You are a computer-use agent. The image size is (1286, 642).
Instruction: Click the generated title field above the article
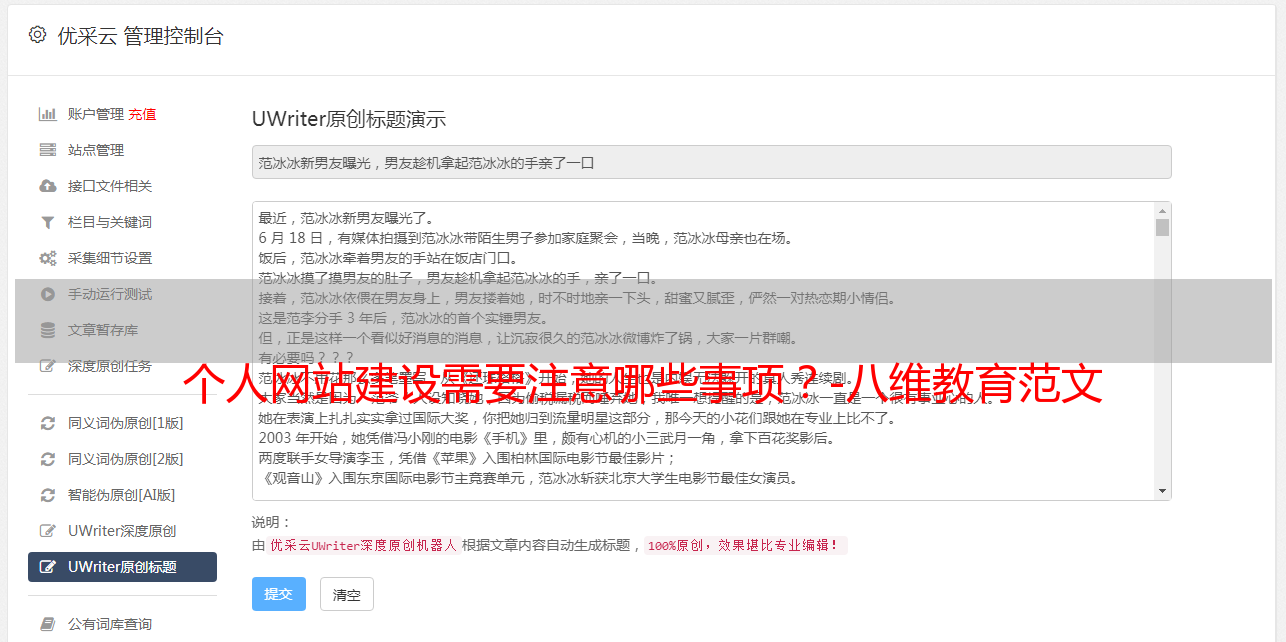(x=711, y=162)
